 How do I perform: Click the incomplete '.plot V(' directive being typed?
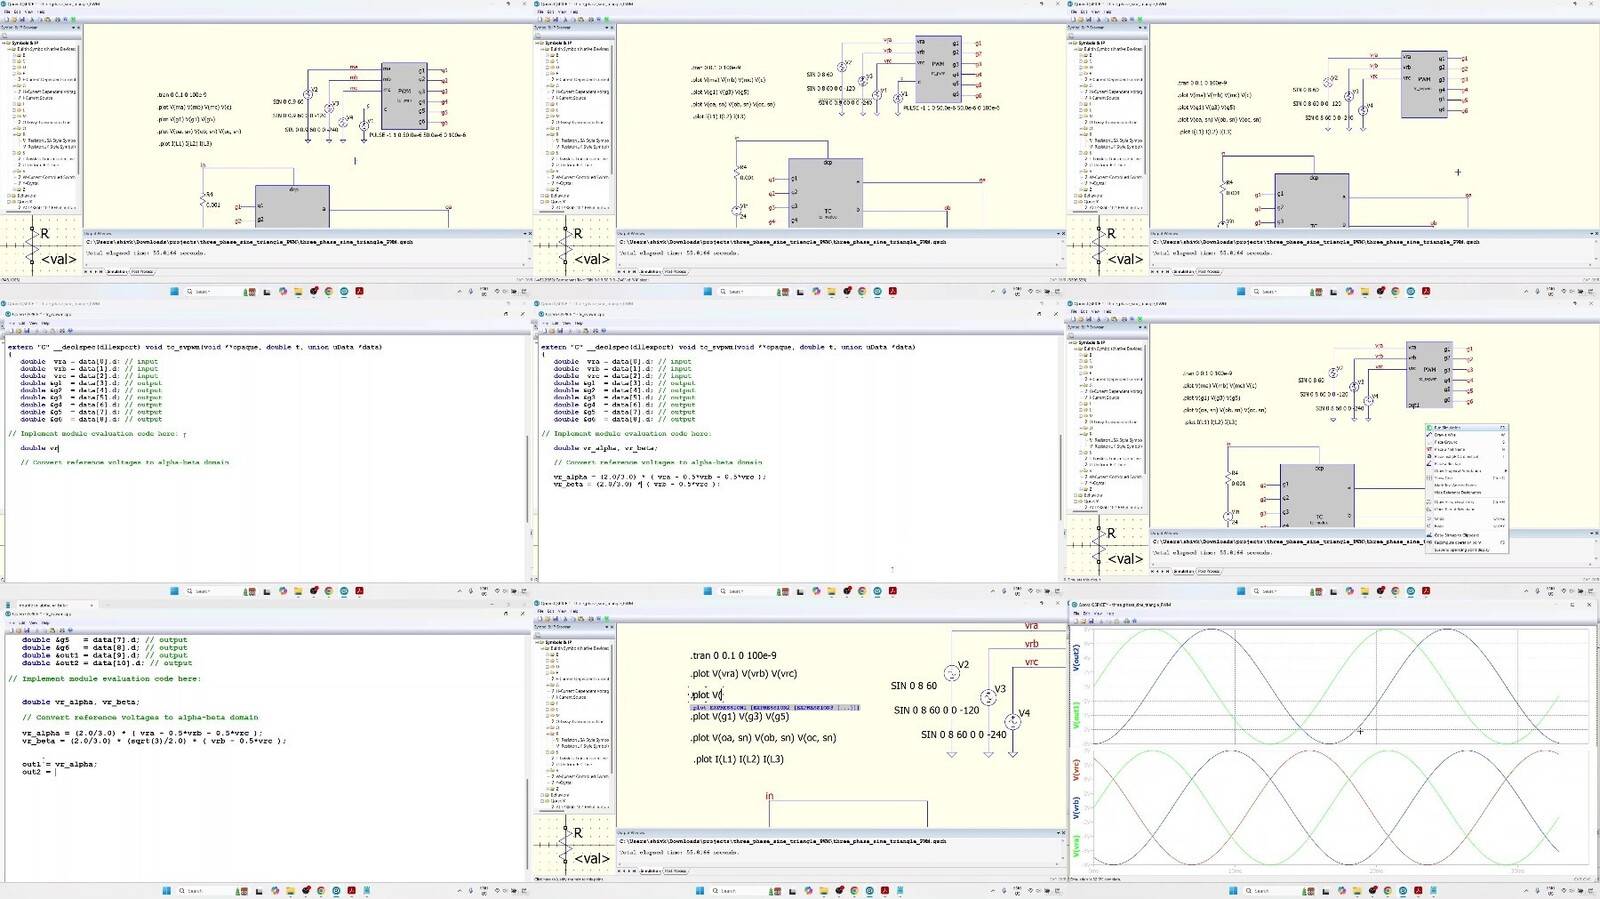point(706,695)
